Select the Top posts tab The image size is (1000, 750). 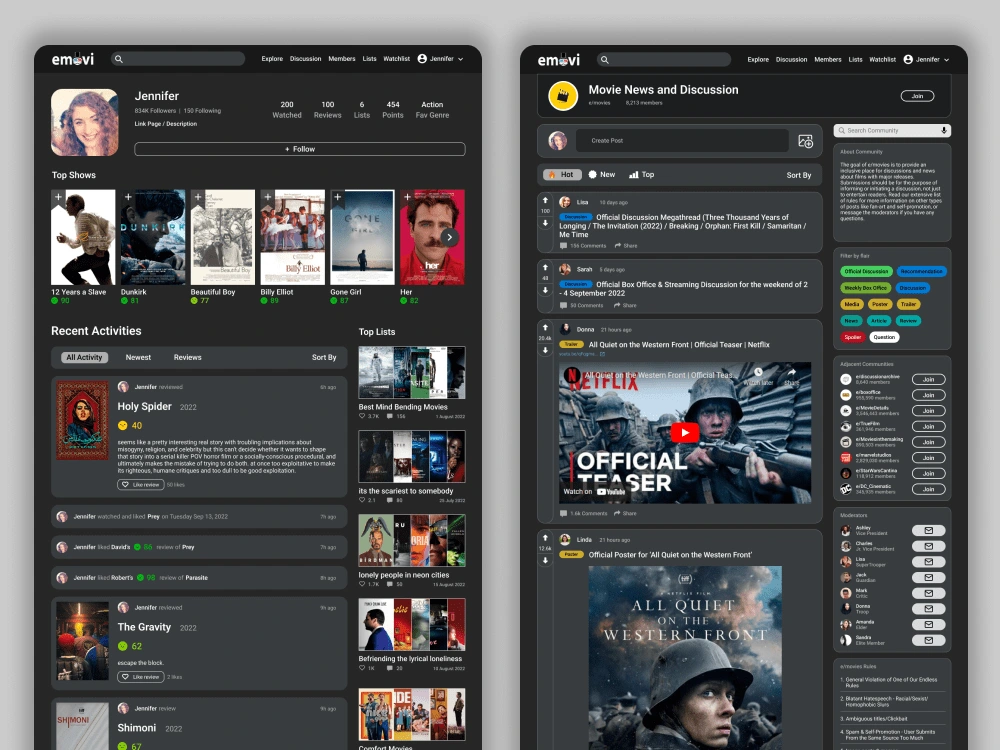642,175
